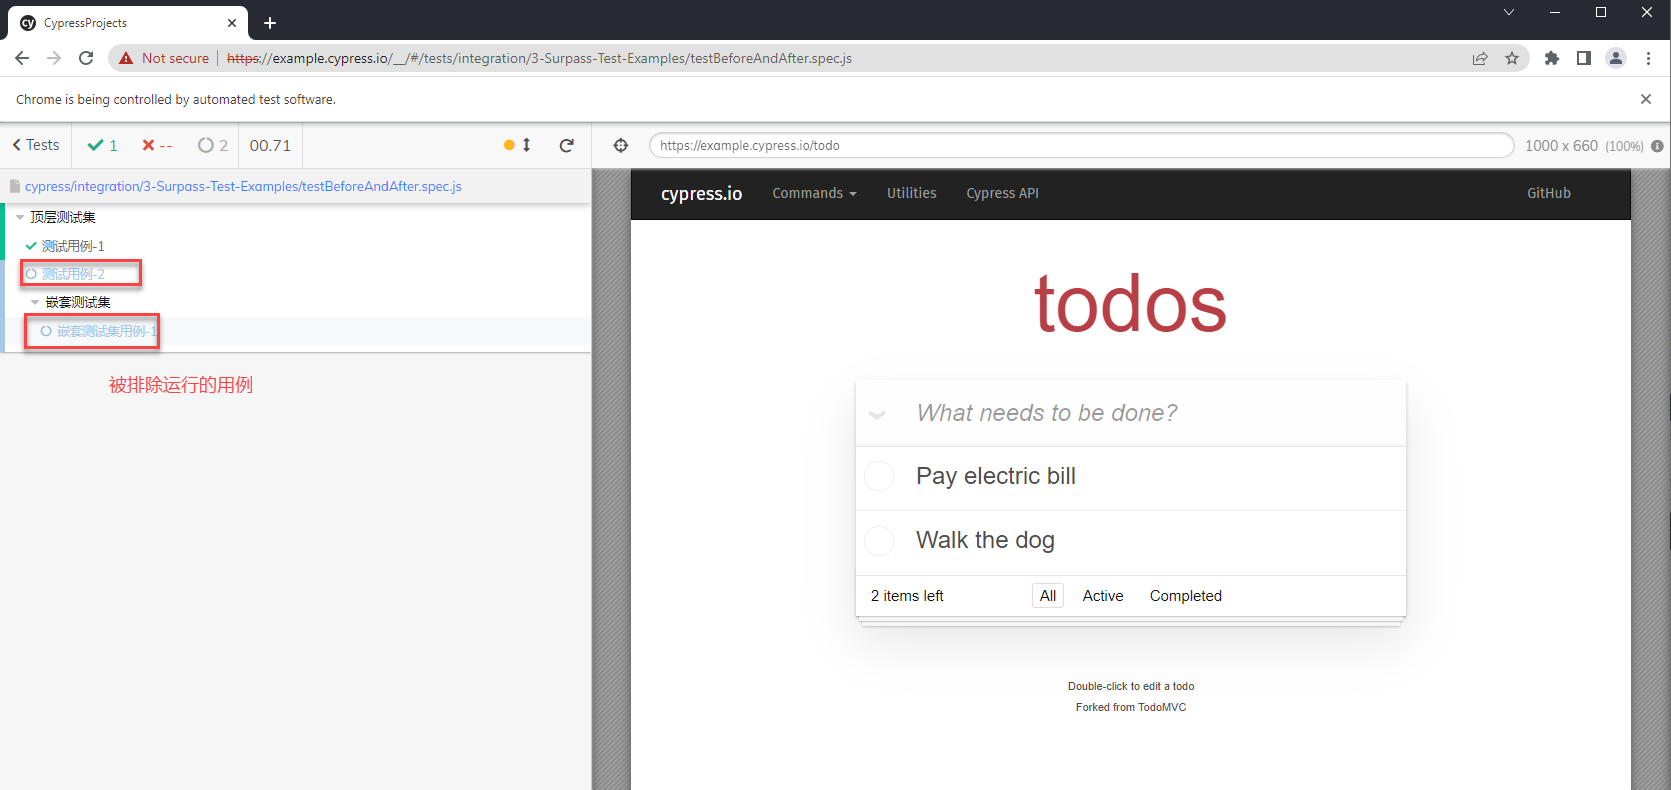Rerun all tests with the reload icon

point(567,145)
